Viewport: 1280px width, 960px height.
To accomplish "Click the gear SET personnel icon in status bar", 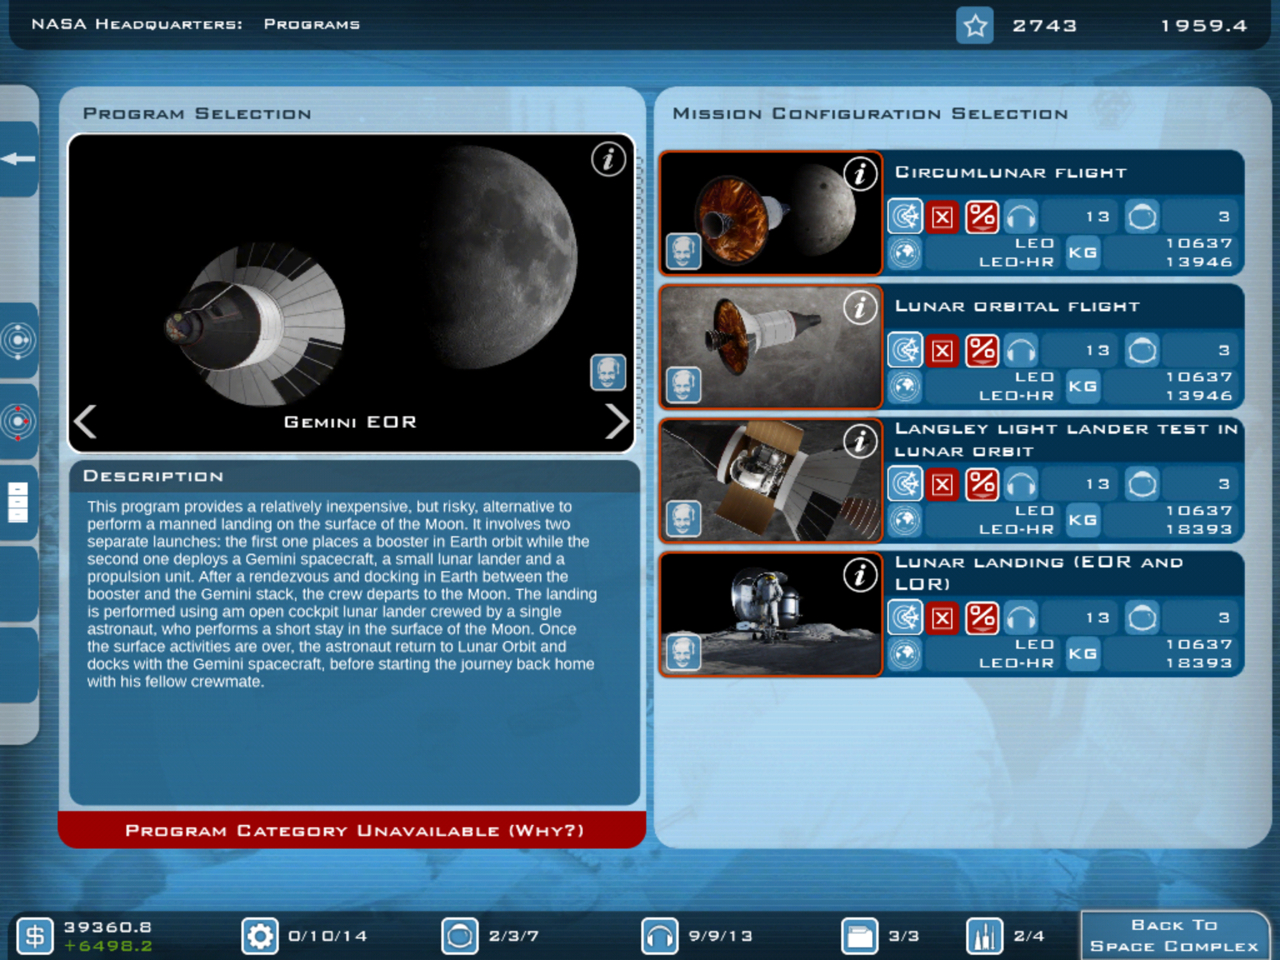I will coord(260,937).
